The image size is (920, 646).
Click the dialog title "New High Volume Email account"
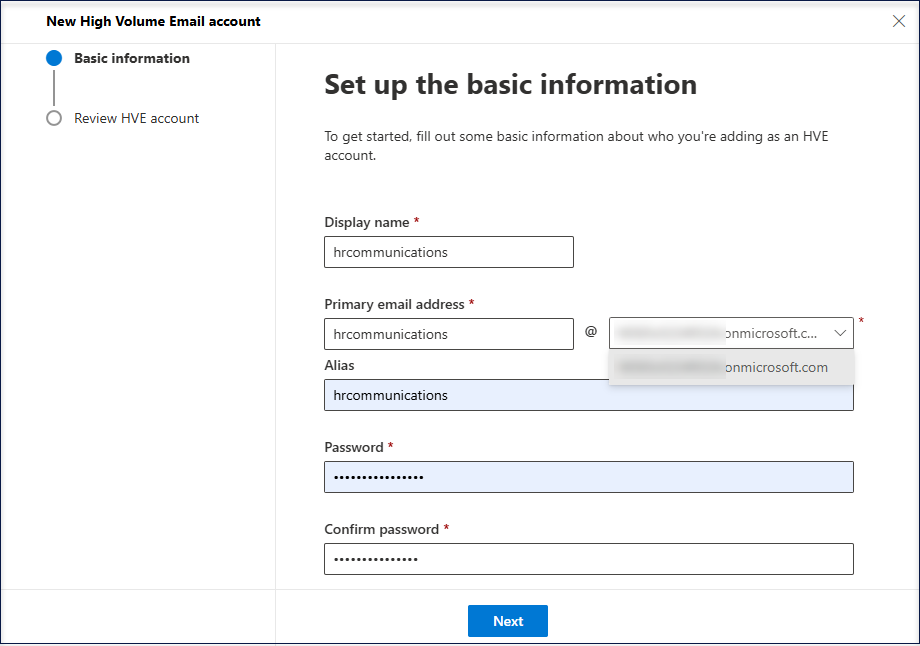pyautogui.click(x=153, y=21)
